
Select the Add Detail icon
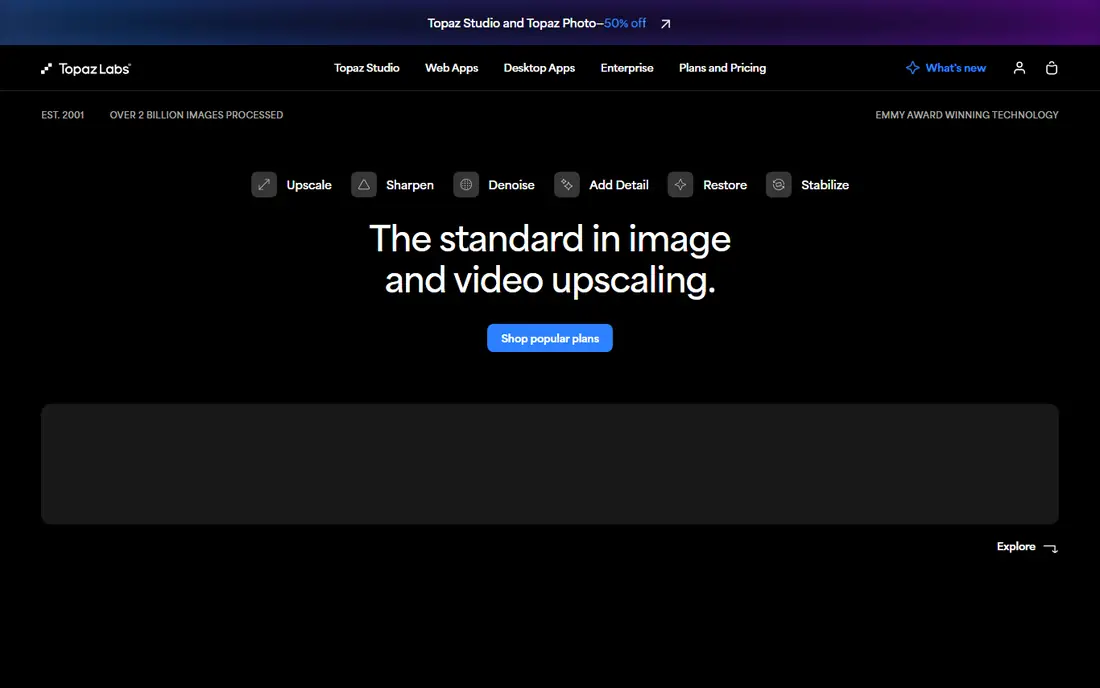tap(567, 185)
